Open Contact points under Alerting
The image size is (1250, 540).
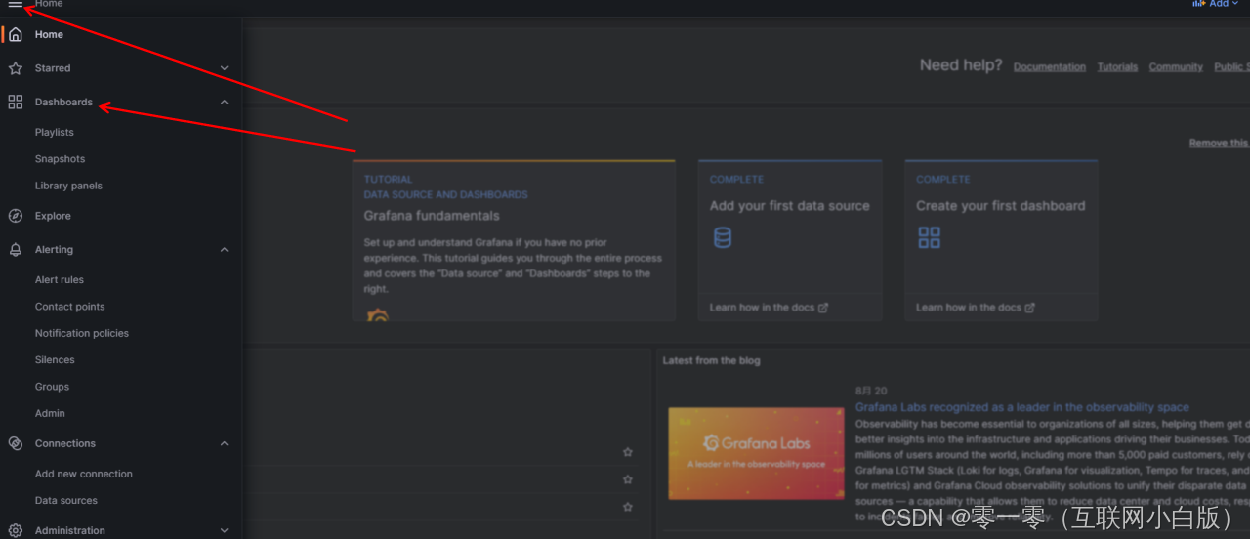70,307
